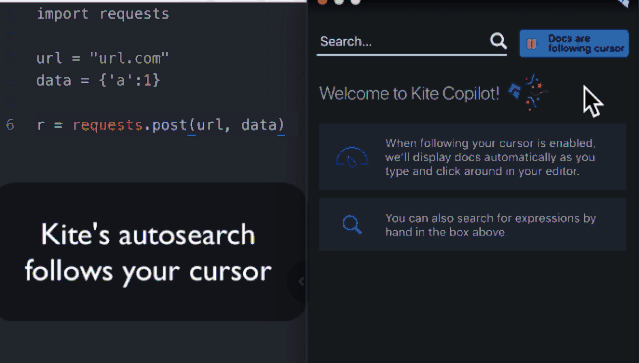This screenshot has height=363, width=639.
Task: Click the maximize window dot
Action: click(x=356, y=2)
